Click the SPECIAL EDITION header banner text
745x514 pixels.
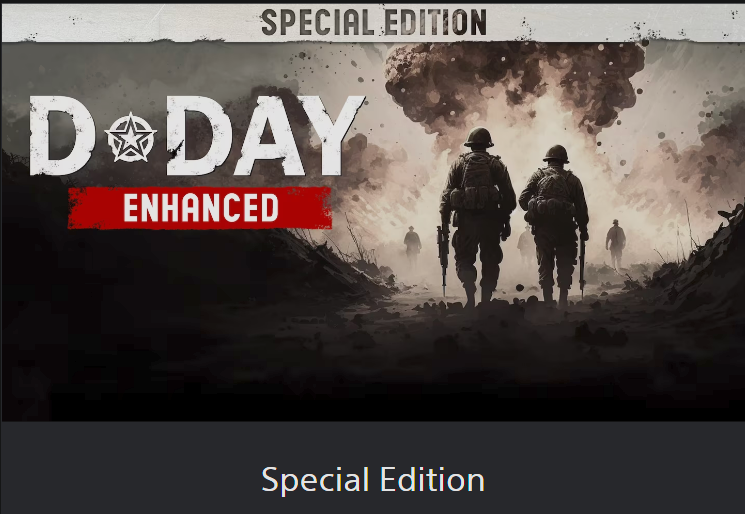coord(374,22)
